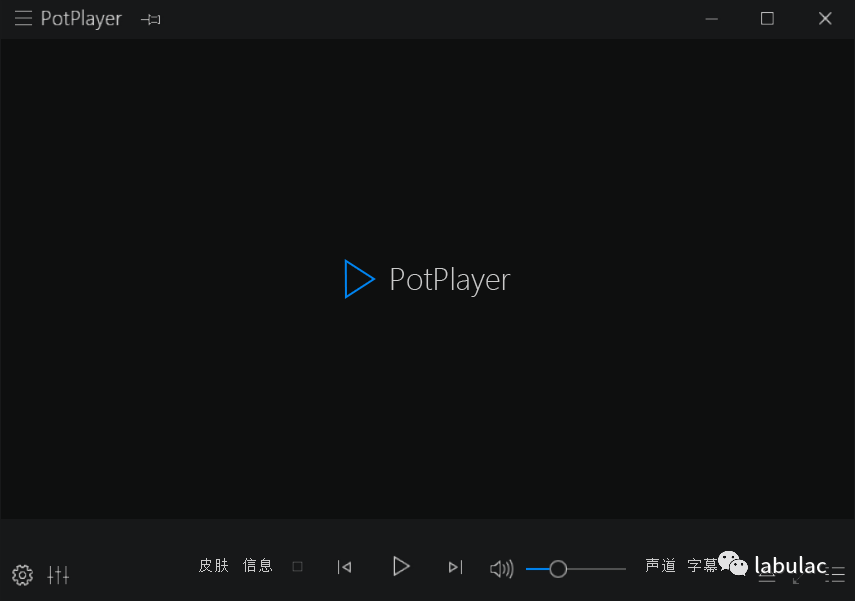
Task: Open the equalizer control panel sliders icon
Action: click(58, 575)
